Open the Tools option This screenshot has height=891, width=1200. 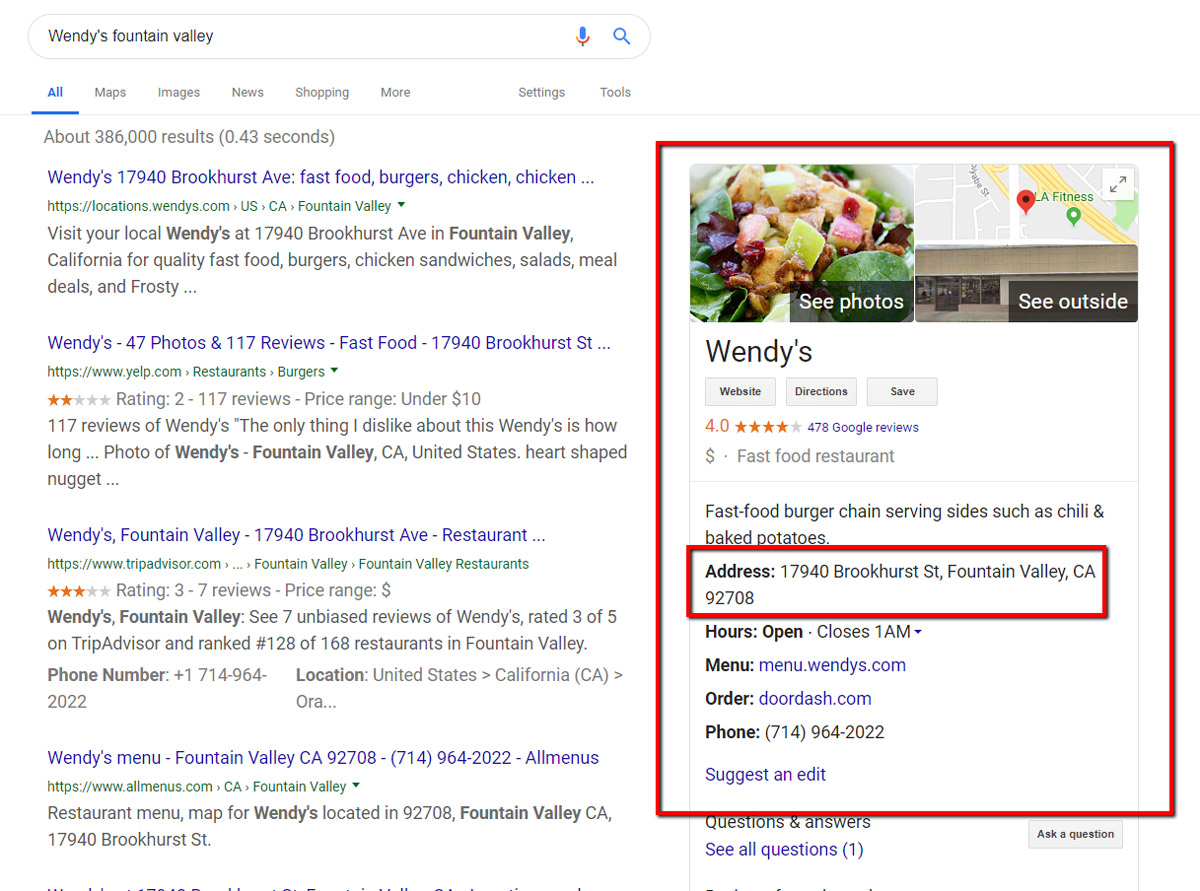615,92
